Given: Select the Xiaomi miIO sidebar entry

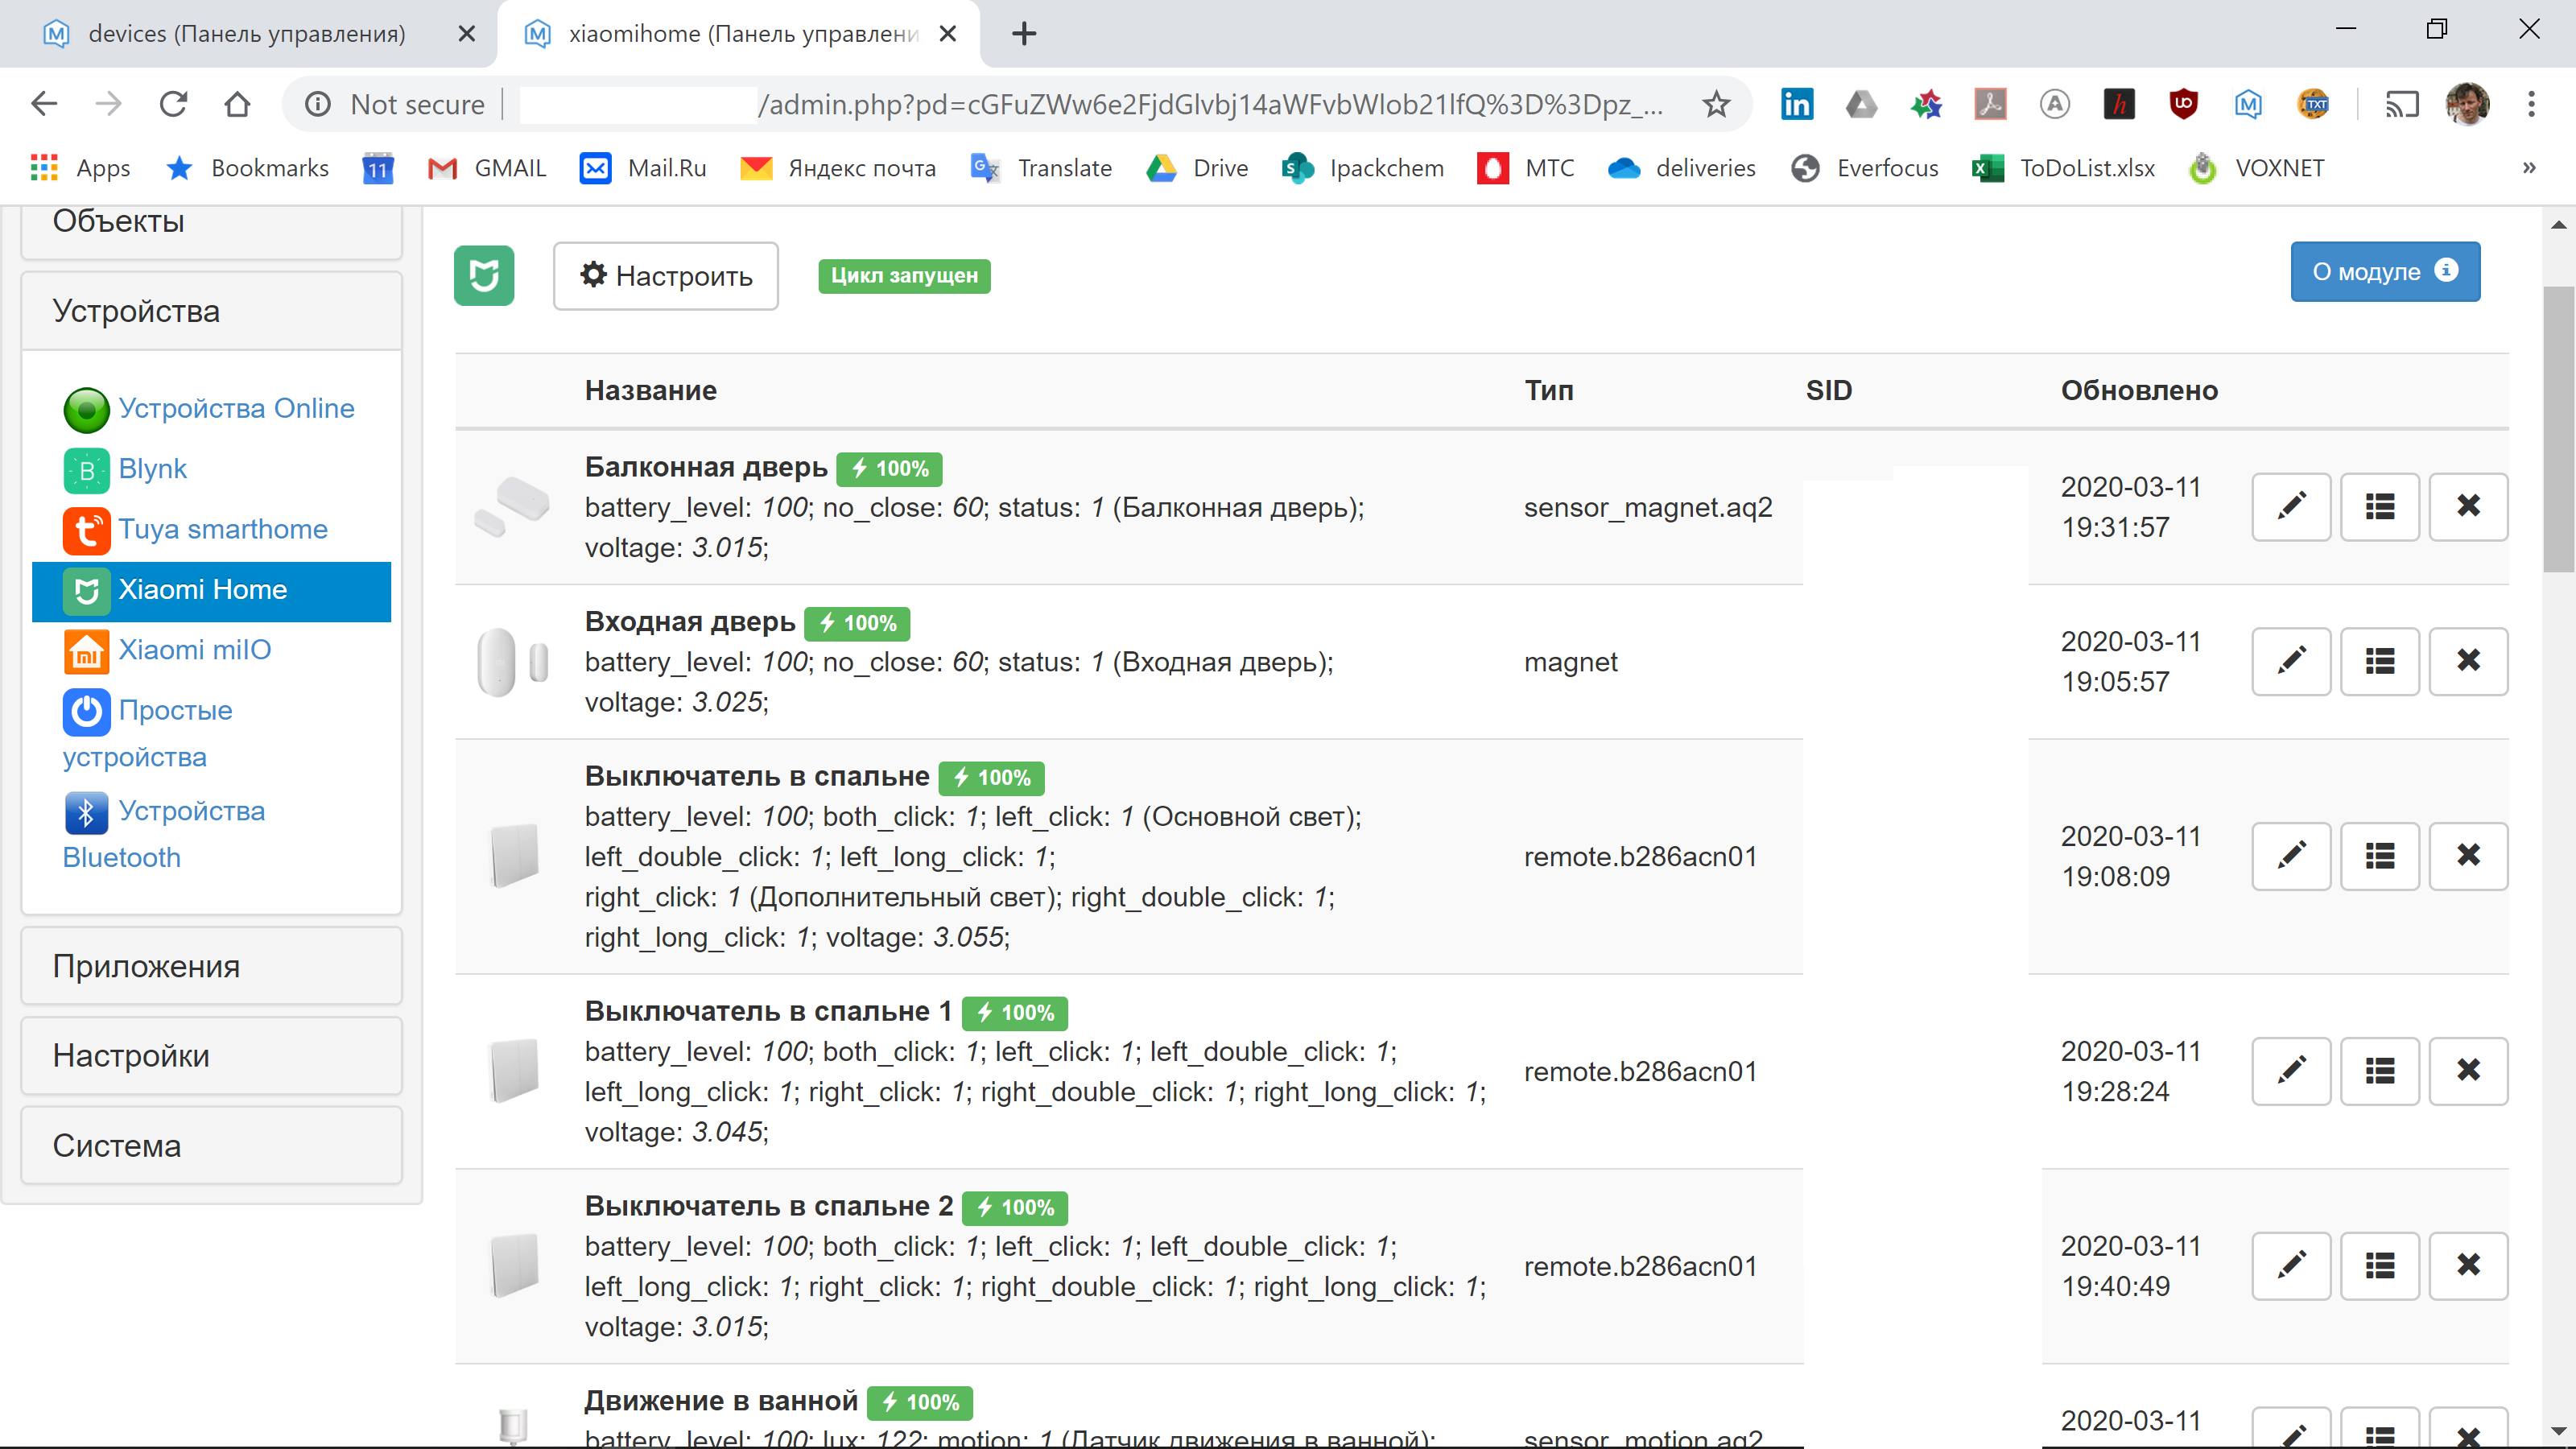Looking at the screenshot, I should coord(194,649).
